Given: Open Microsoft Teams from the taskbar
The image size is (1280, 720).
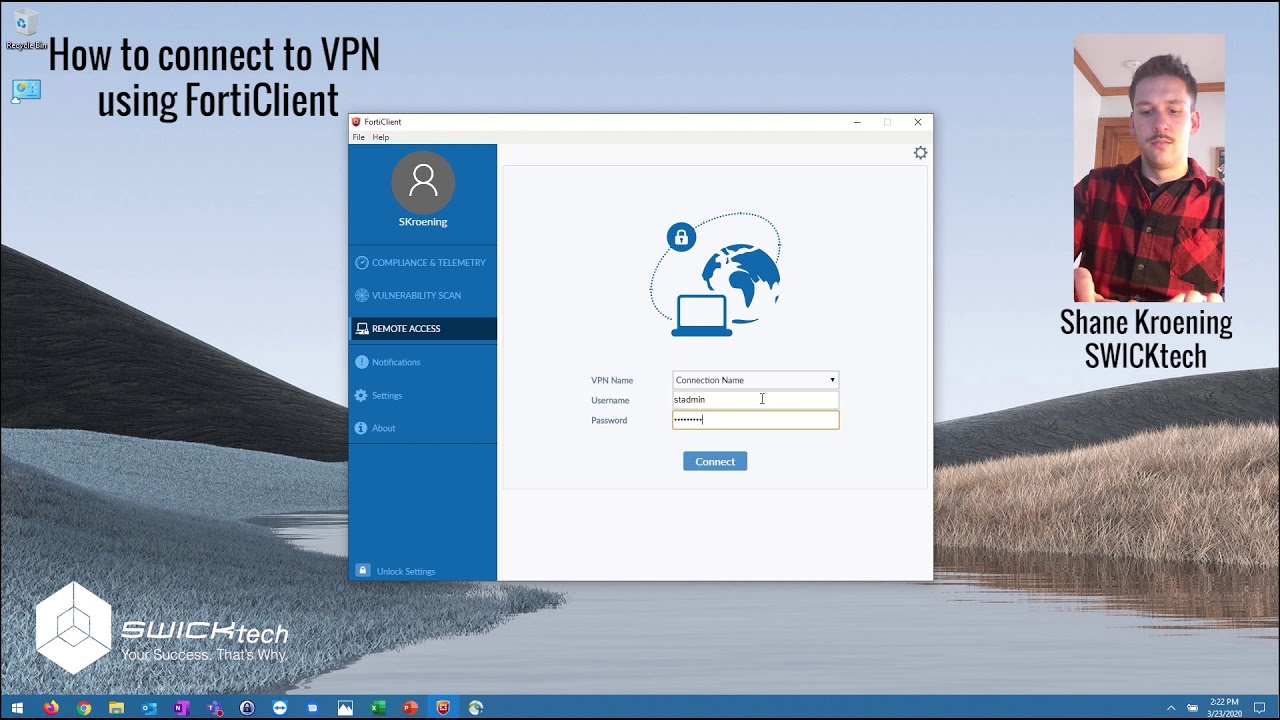Looking at the screenshot, I should [214, 708].
